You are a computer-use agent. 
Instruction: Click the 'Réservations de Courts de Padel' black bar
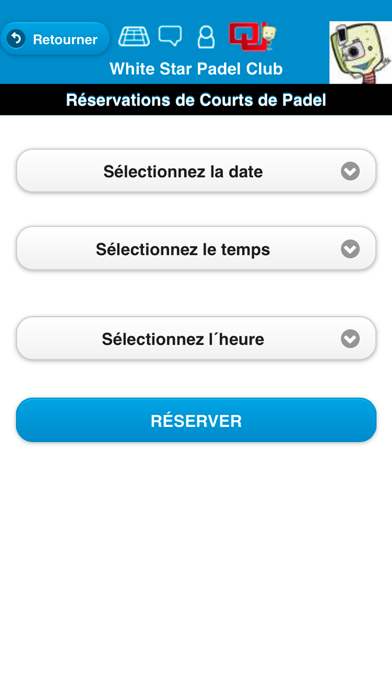(196, 100)
